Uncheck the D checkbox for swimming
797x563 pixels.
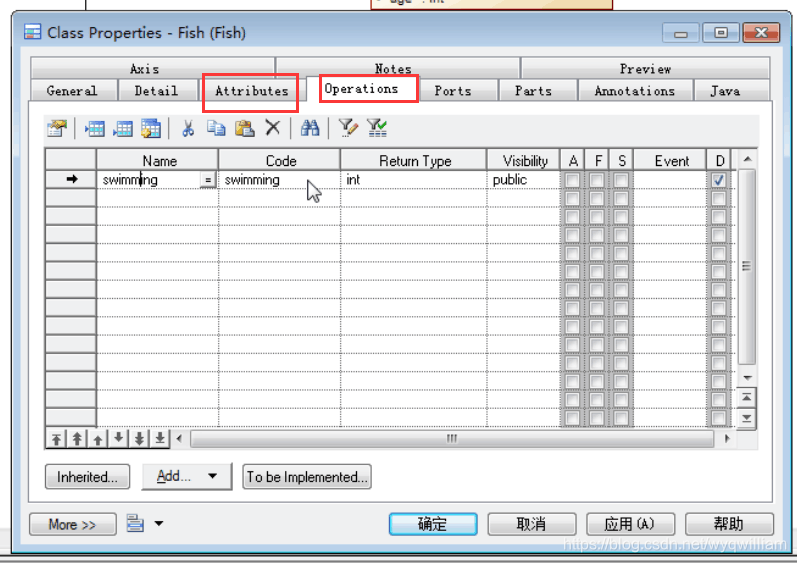pos(718,180)
